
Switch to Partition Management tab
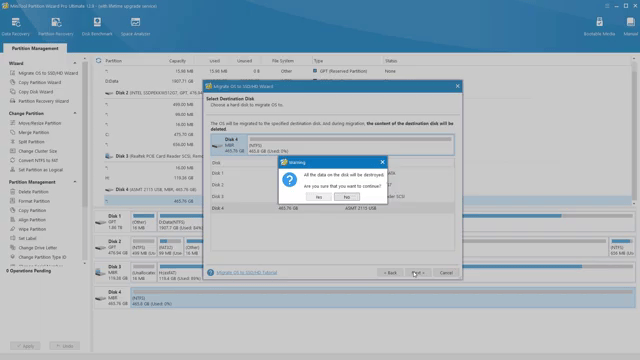pos(35,48)
